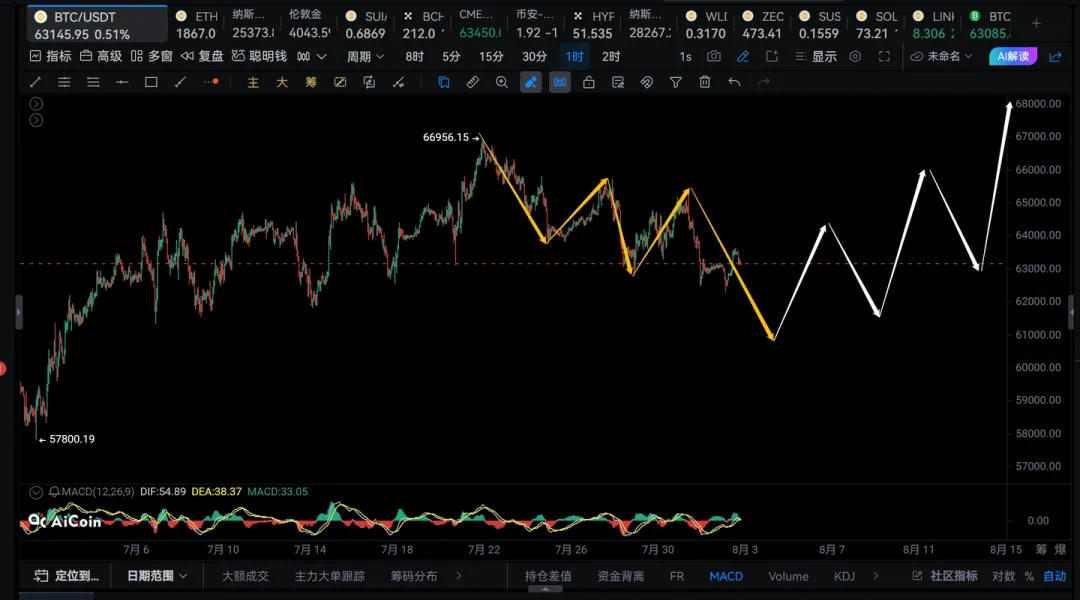The width and height of the screenshot is (1080, 600).
Task: Open the 主力大单跟踪 panel
Action: click(x=330, y=576)
